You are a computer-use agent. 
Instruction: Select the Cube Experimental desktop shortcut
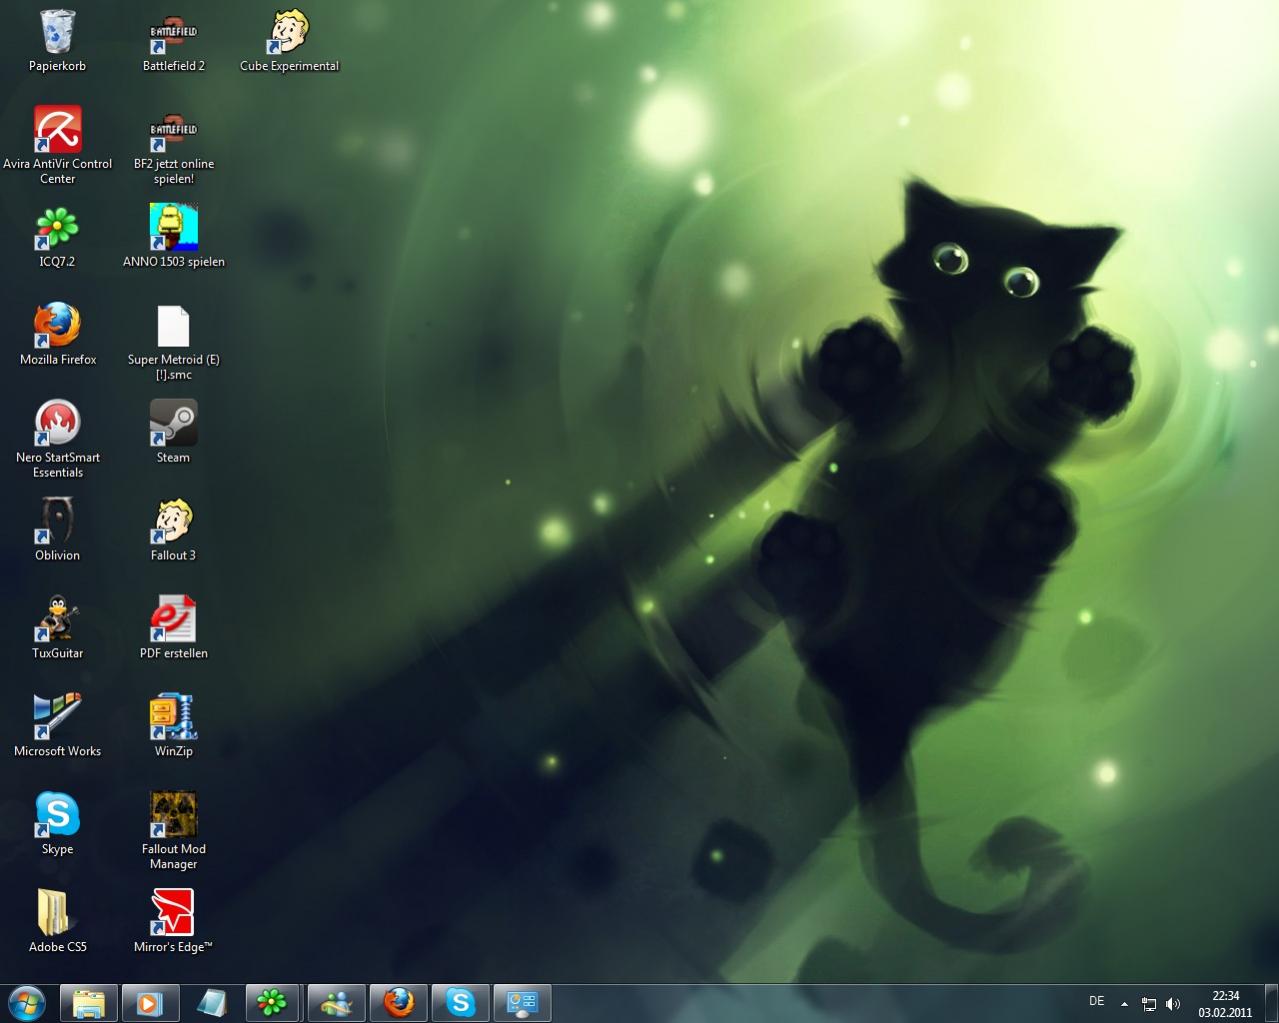(289, 40)
